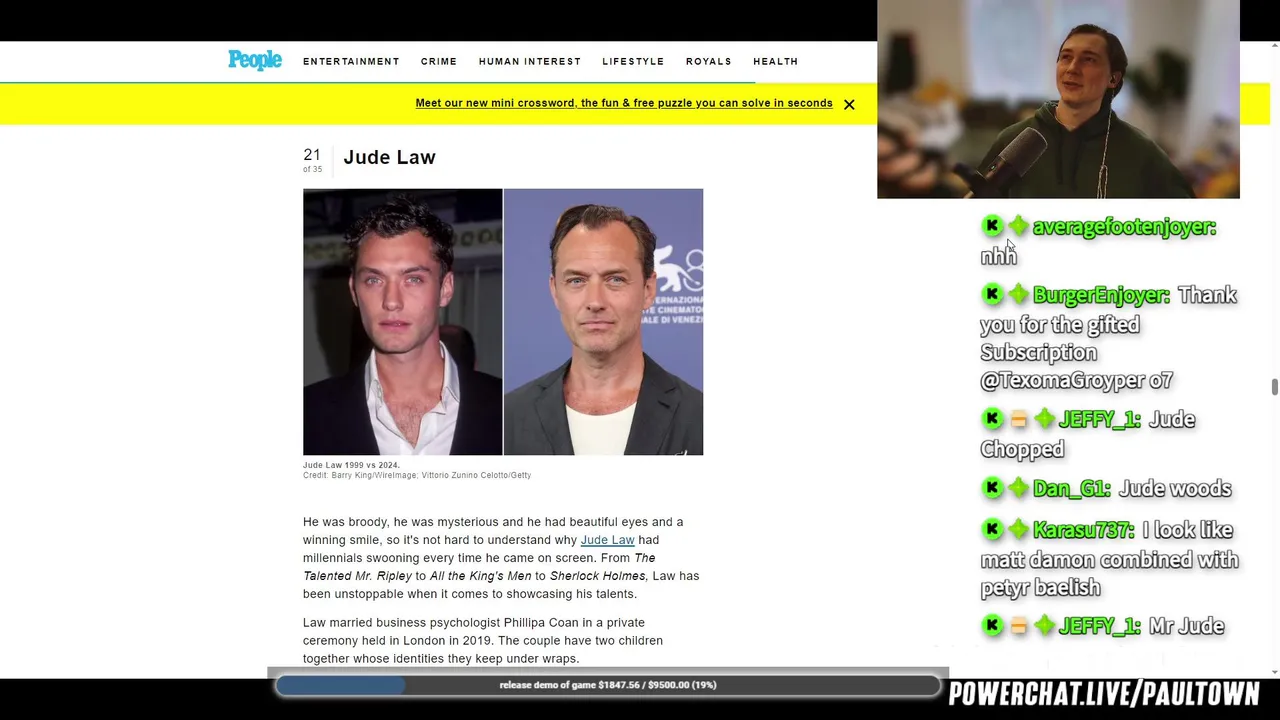Click username Karasu737 in chat
Screen dimensions: 1280x720
point(1084,530)
